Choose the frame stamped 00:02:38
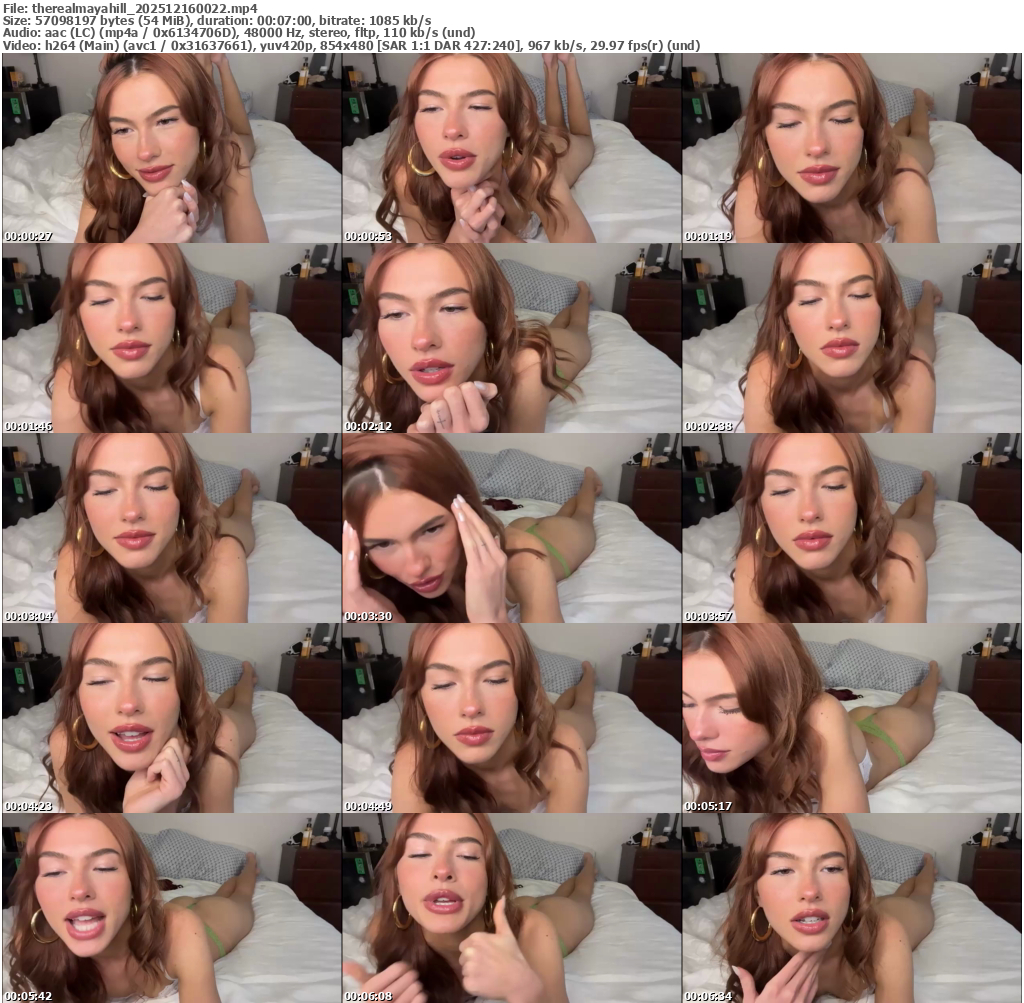The width and height of the screenshot is (1024, 1003). 852,338
